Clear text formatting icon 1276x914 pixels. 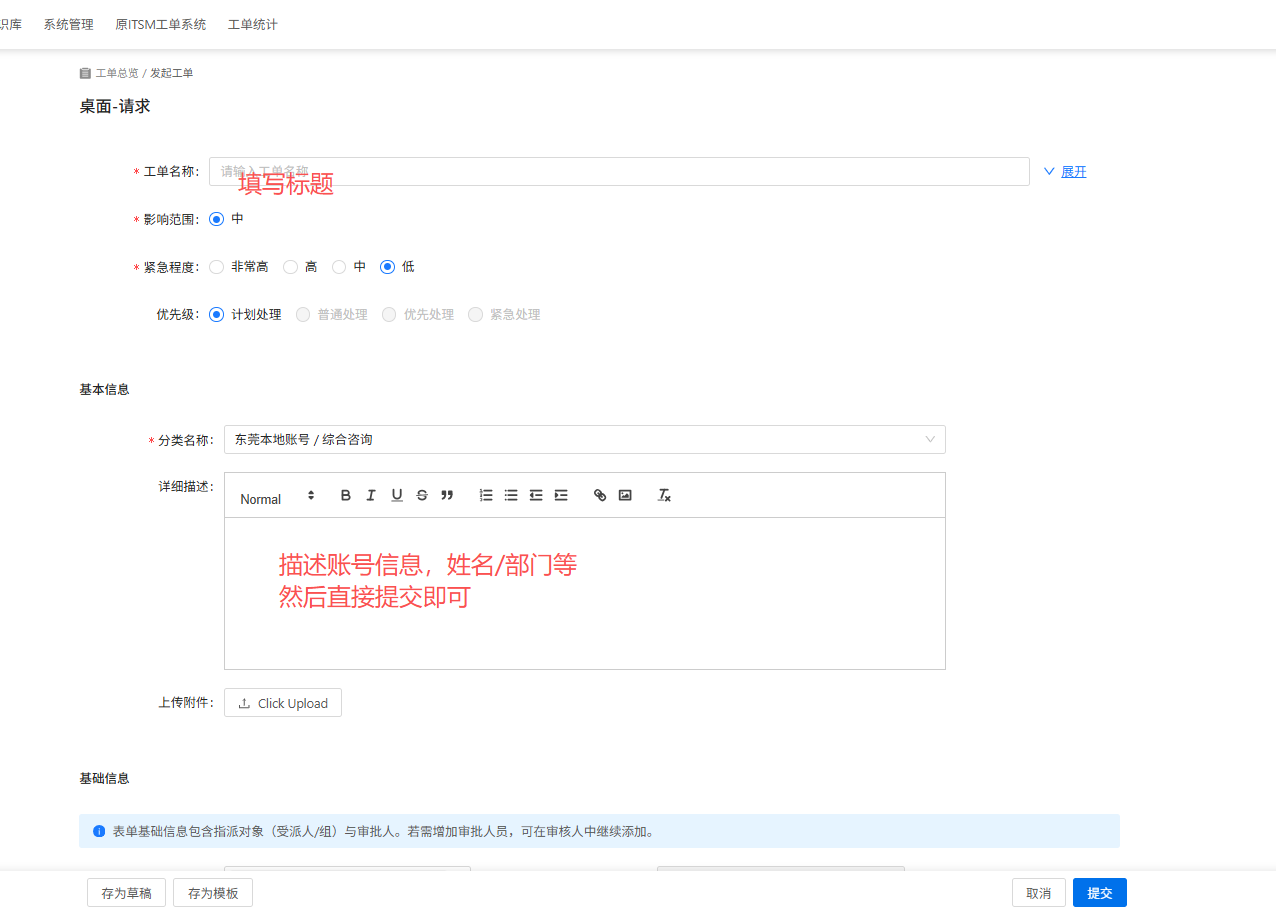coord(664,495)
